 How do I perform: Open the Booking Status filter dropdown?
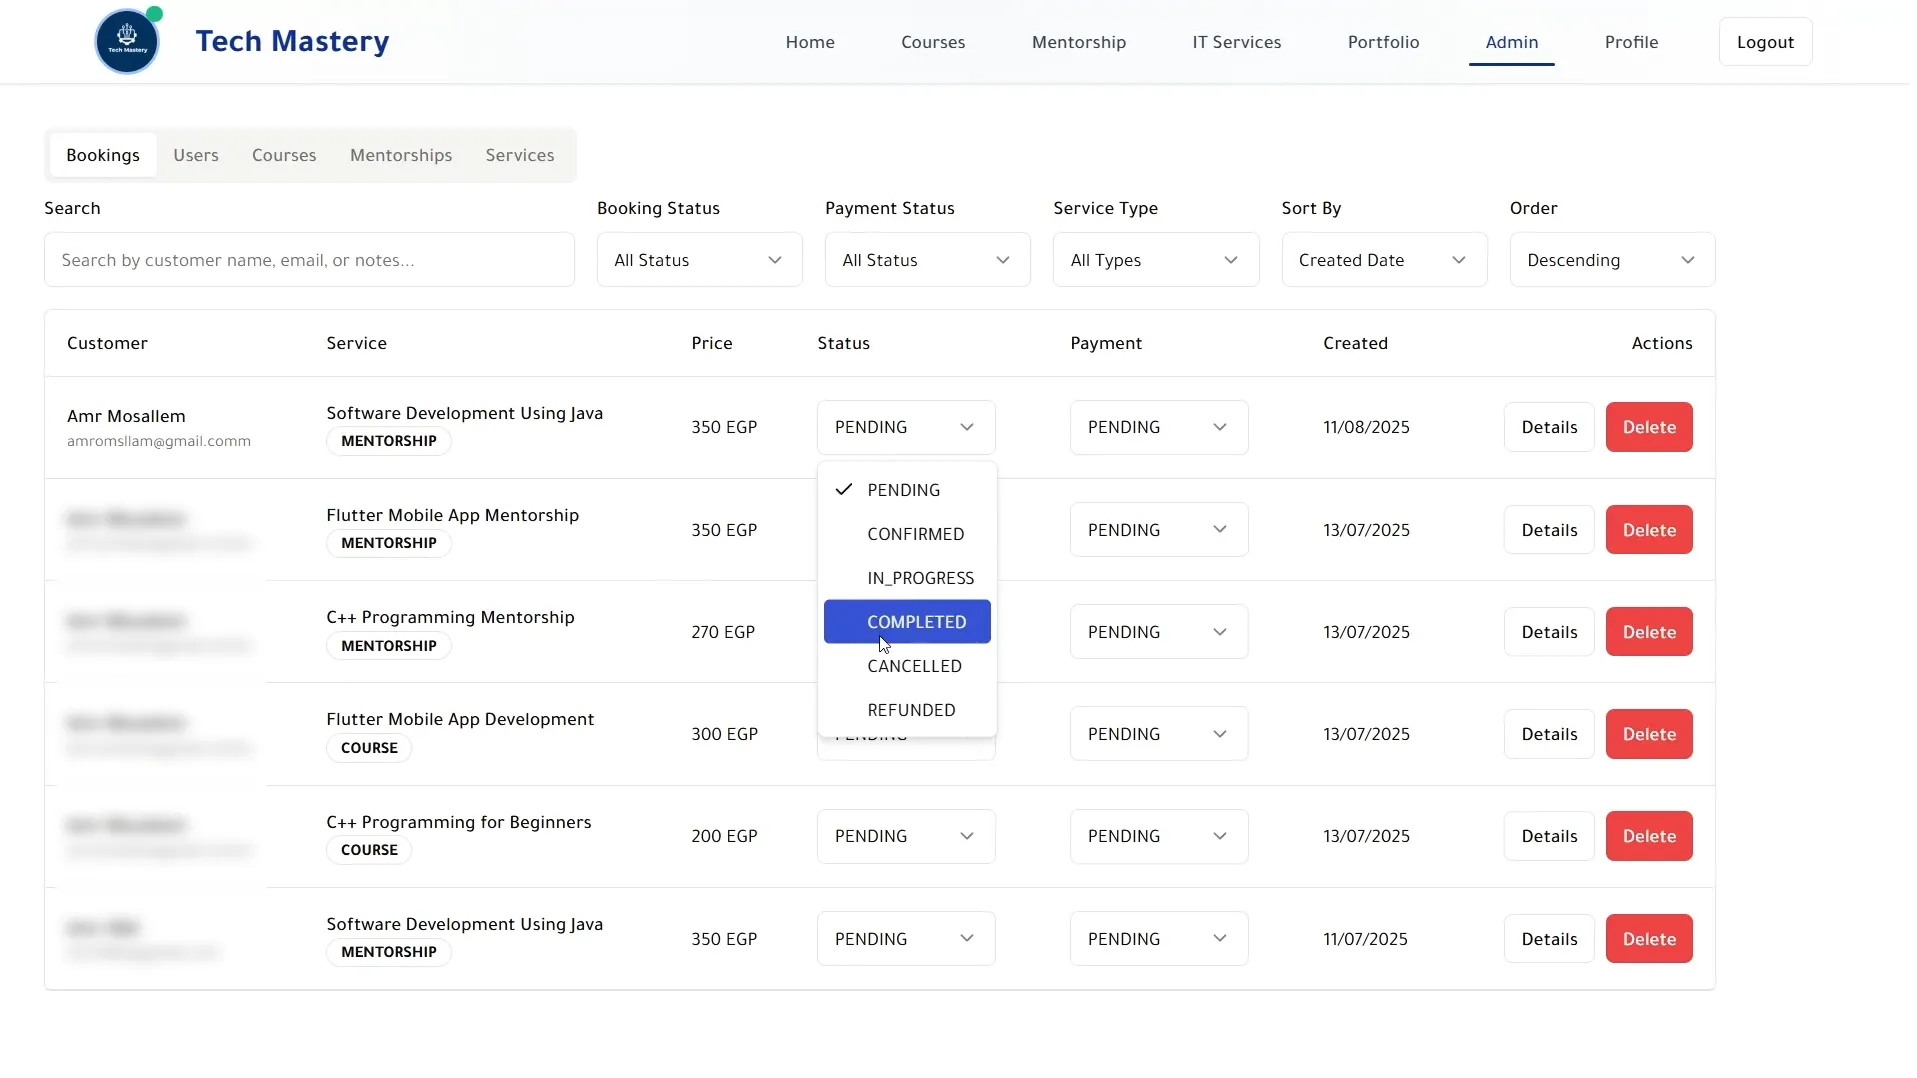tap(699, 260)
